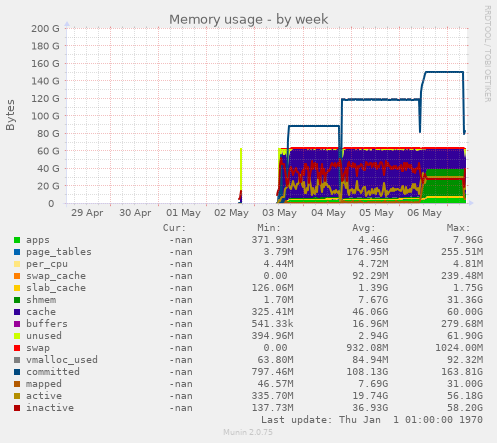Click the apps max value 7.96G
Screen dimensions: 497x443
coord(468,240)
